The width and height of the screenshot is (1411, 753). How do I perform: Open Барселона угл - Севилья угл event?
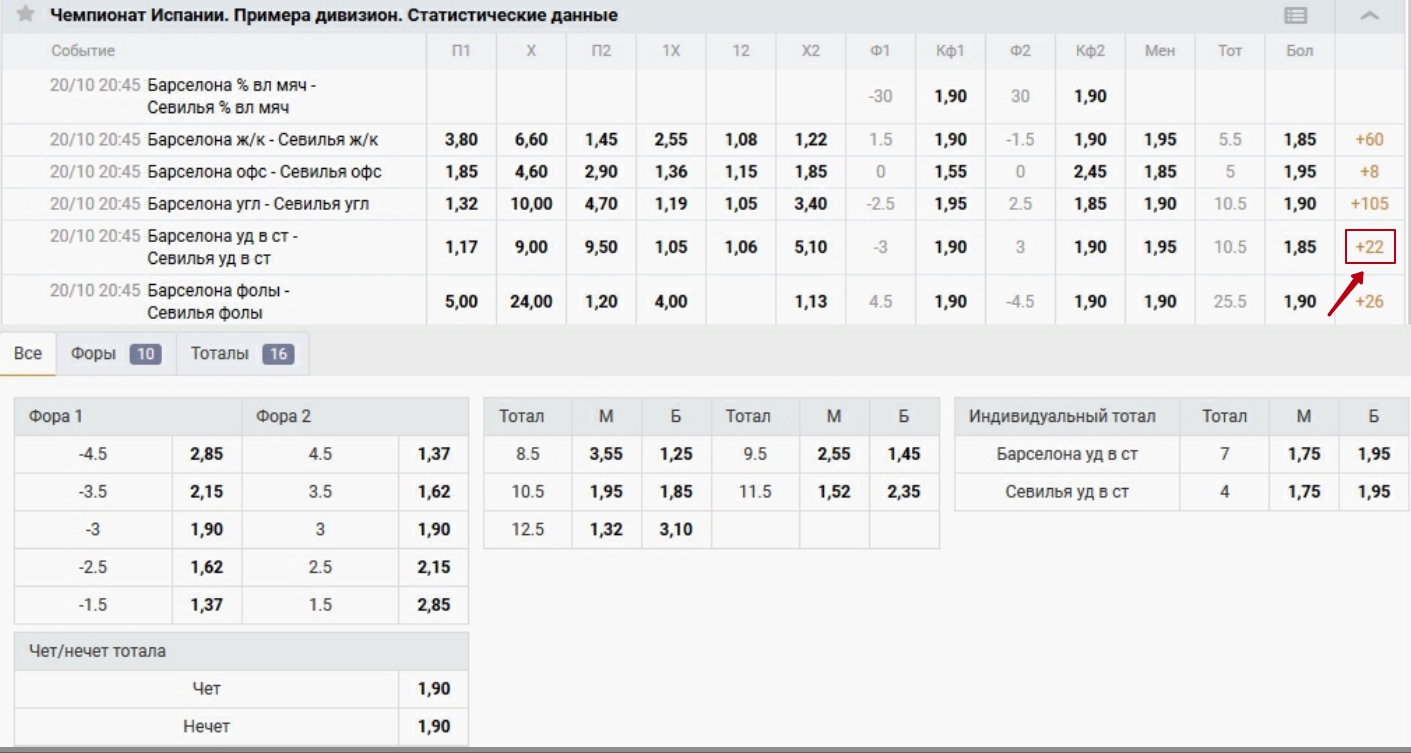pos(258,204)
